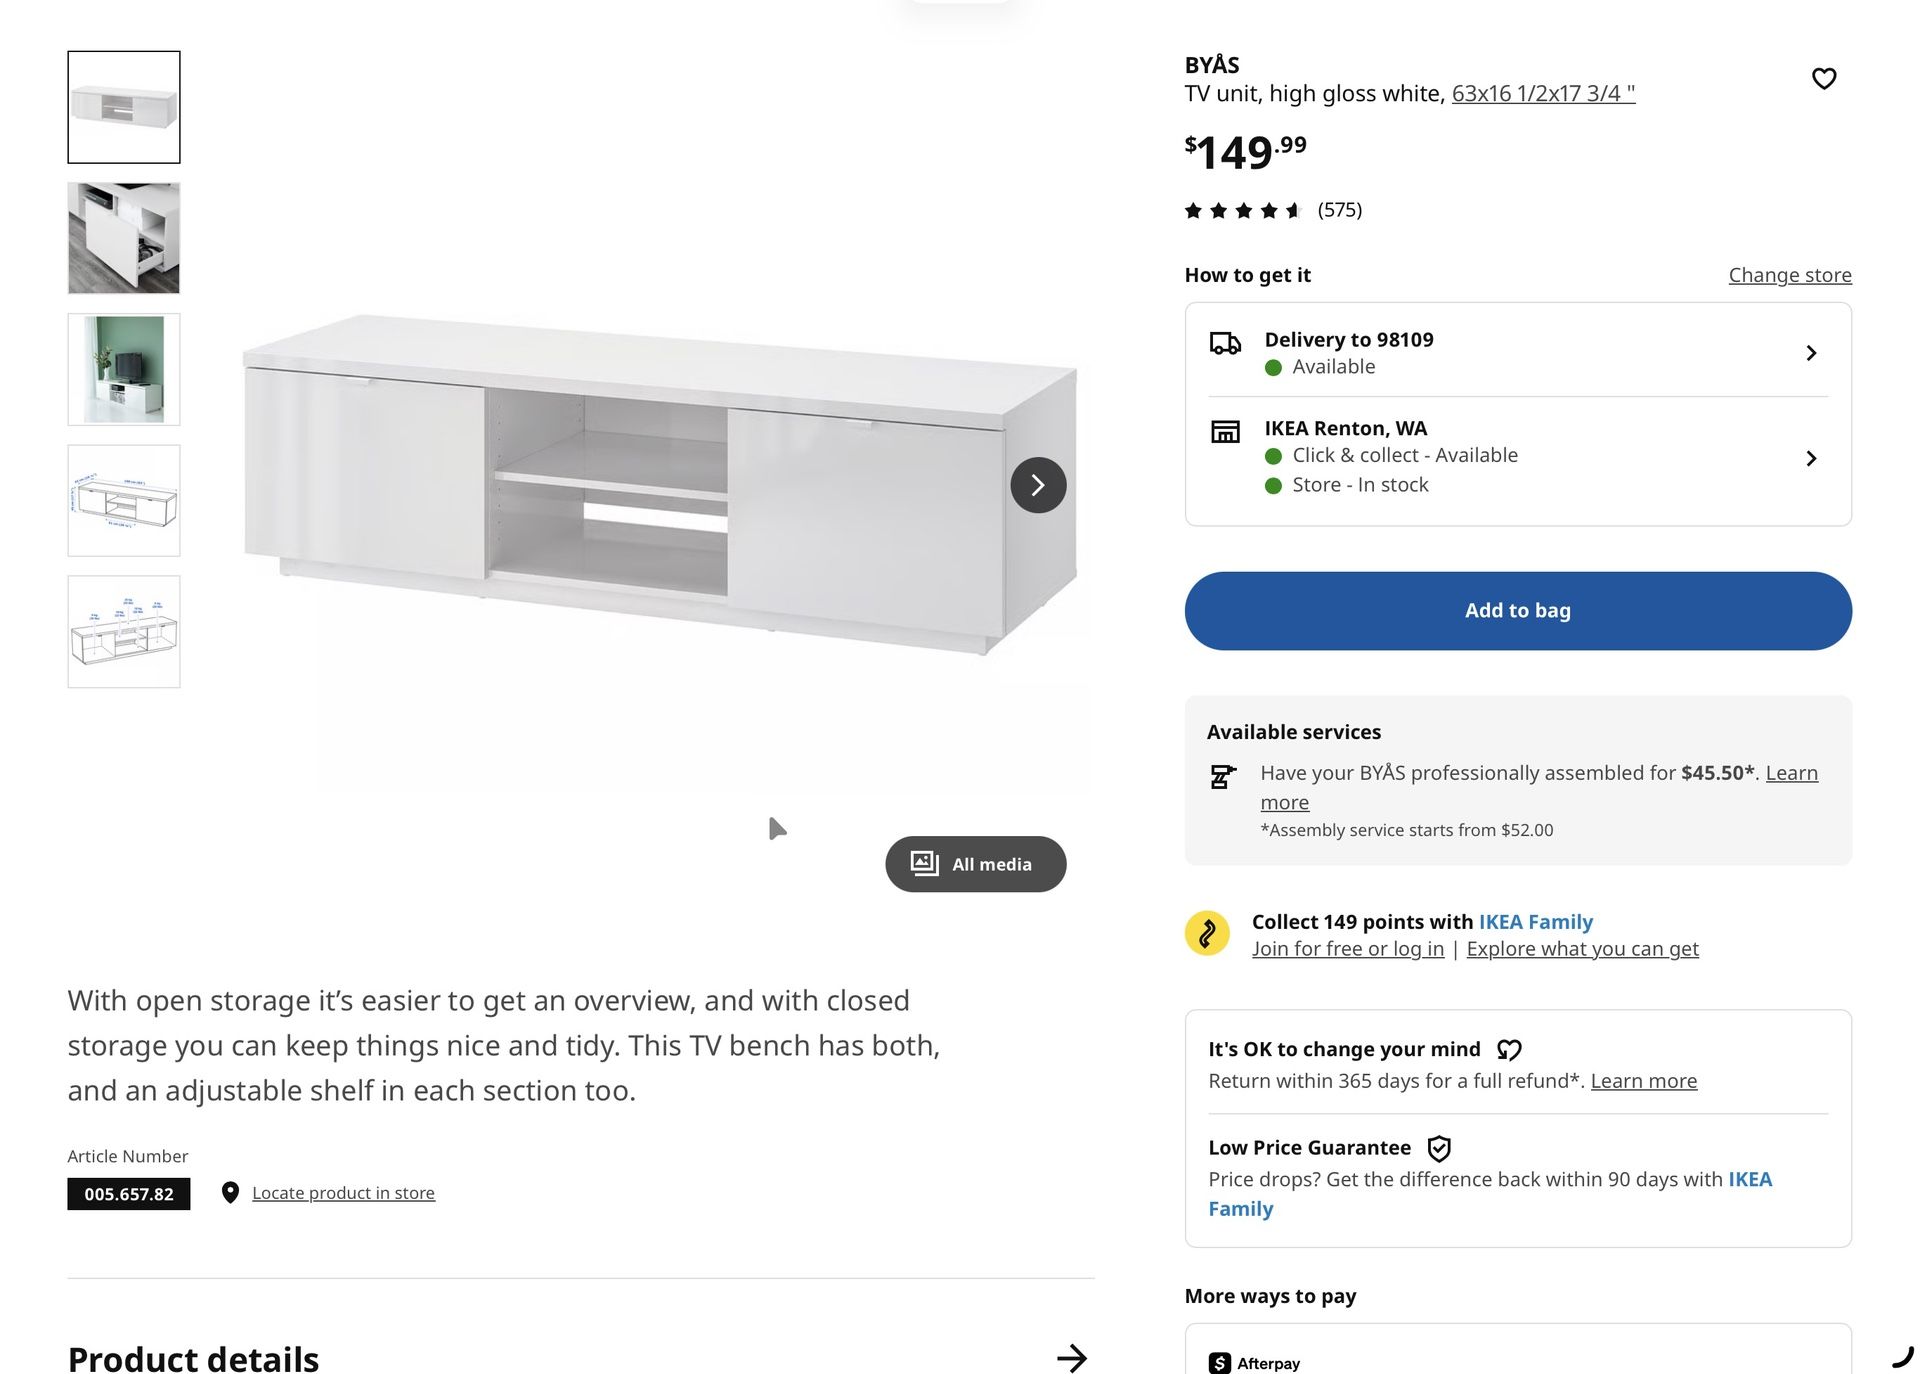Click the delivery truck icon
This screenshot has height=1374, width=1920.
point(1225,344)
